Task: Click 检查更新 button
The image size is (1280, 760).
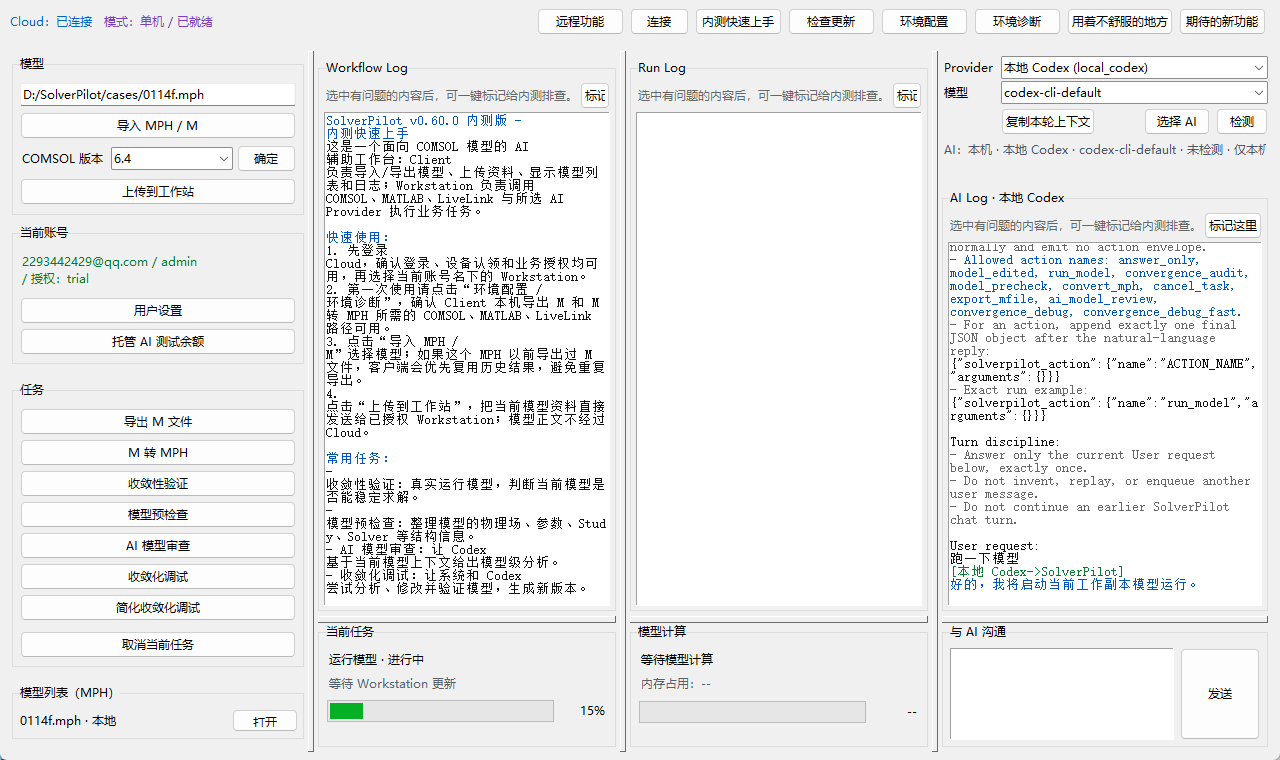Action: pyautogui.click(x=831, y=22)
